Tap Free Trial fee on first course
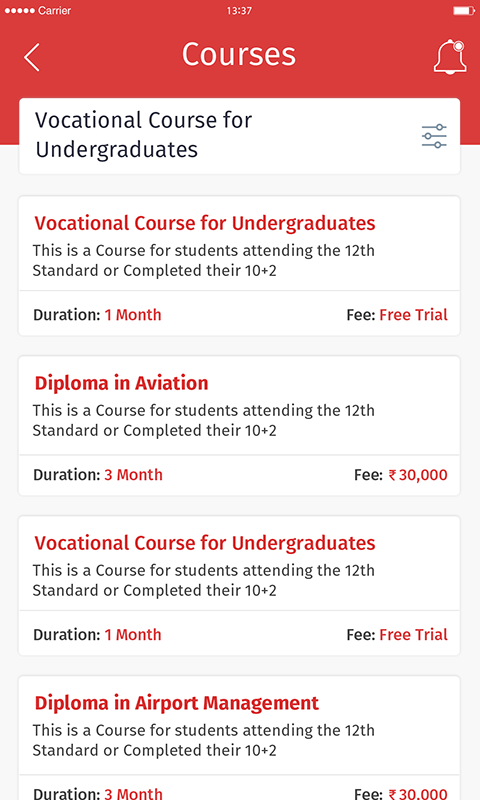480x800 pixels. click(x=414, y=315)
